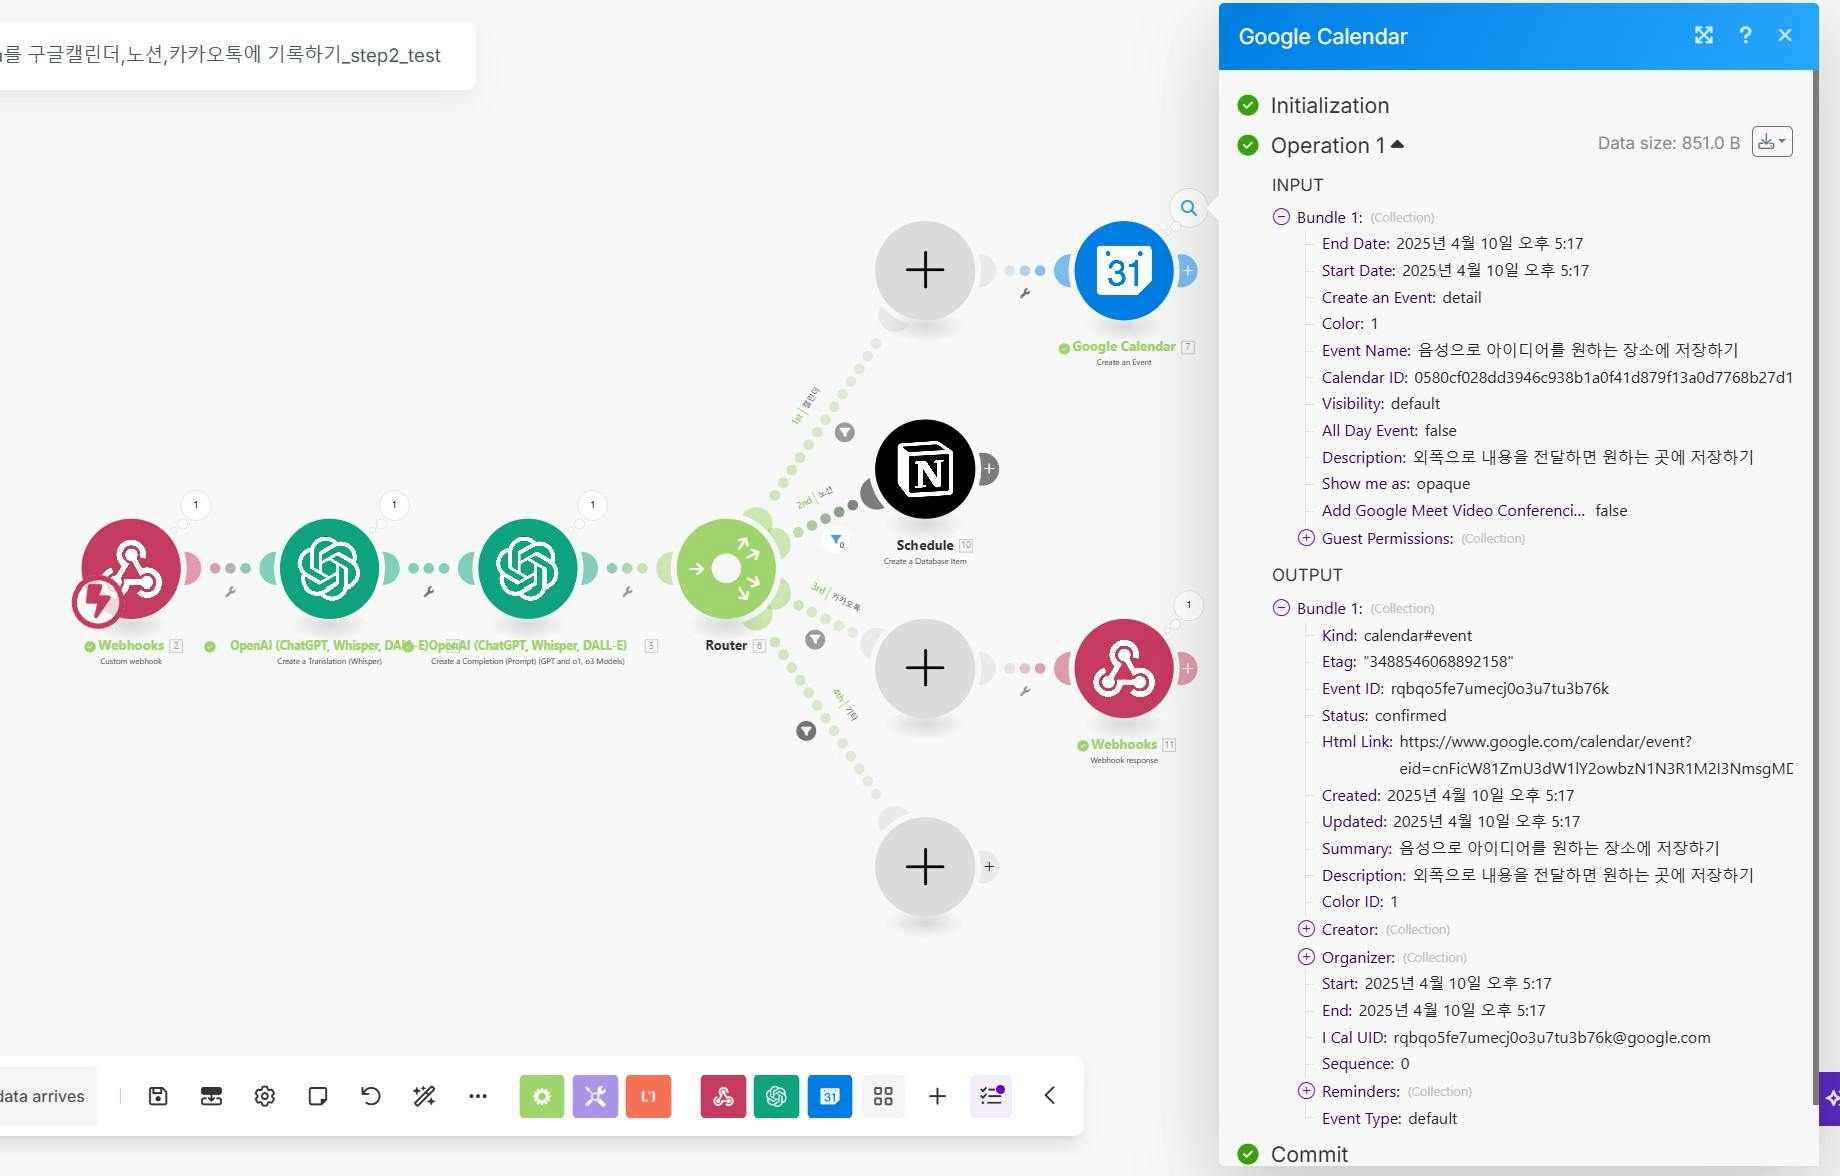Expand the Reminders collection
1840x1176 pixels.
[1306, 1091]
